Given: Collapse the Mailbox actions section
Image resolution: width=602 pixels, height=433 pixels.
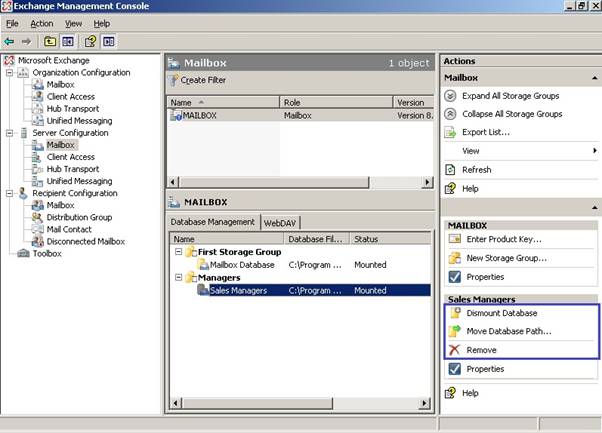Looking at the screenshot, I should (x=594, y=78).
